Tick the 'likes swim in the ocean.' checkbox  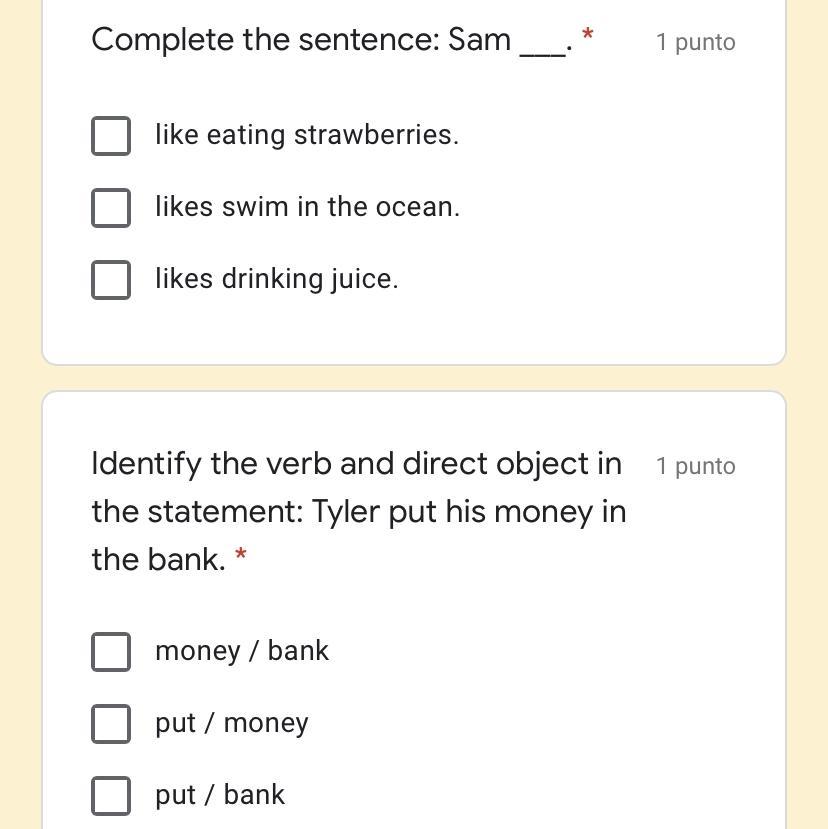tap(111, 208)
